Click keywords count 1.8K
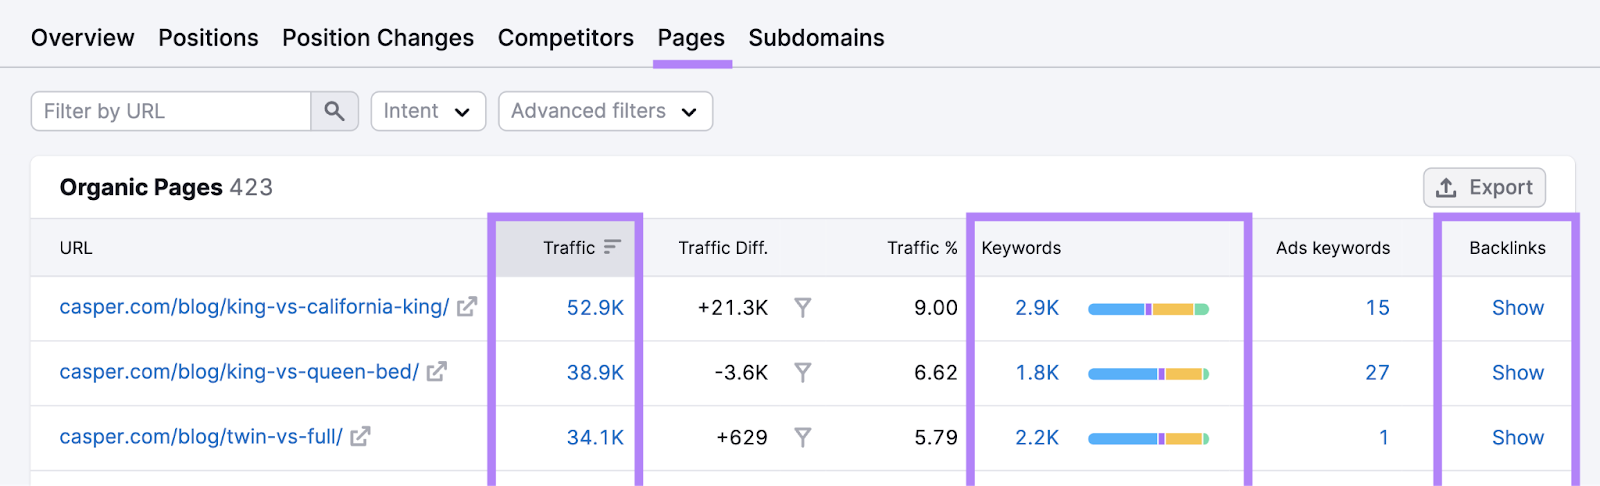The height and width of the screenshot is (486, 1600). coord(1037,373)
